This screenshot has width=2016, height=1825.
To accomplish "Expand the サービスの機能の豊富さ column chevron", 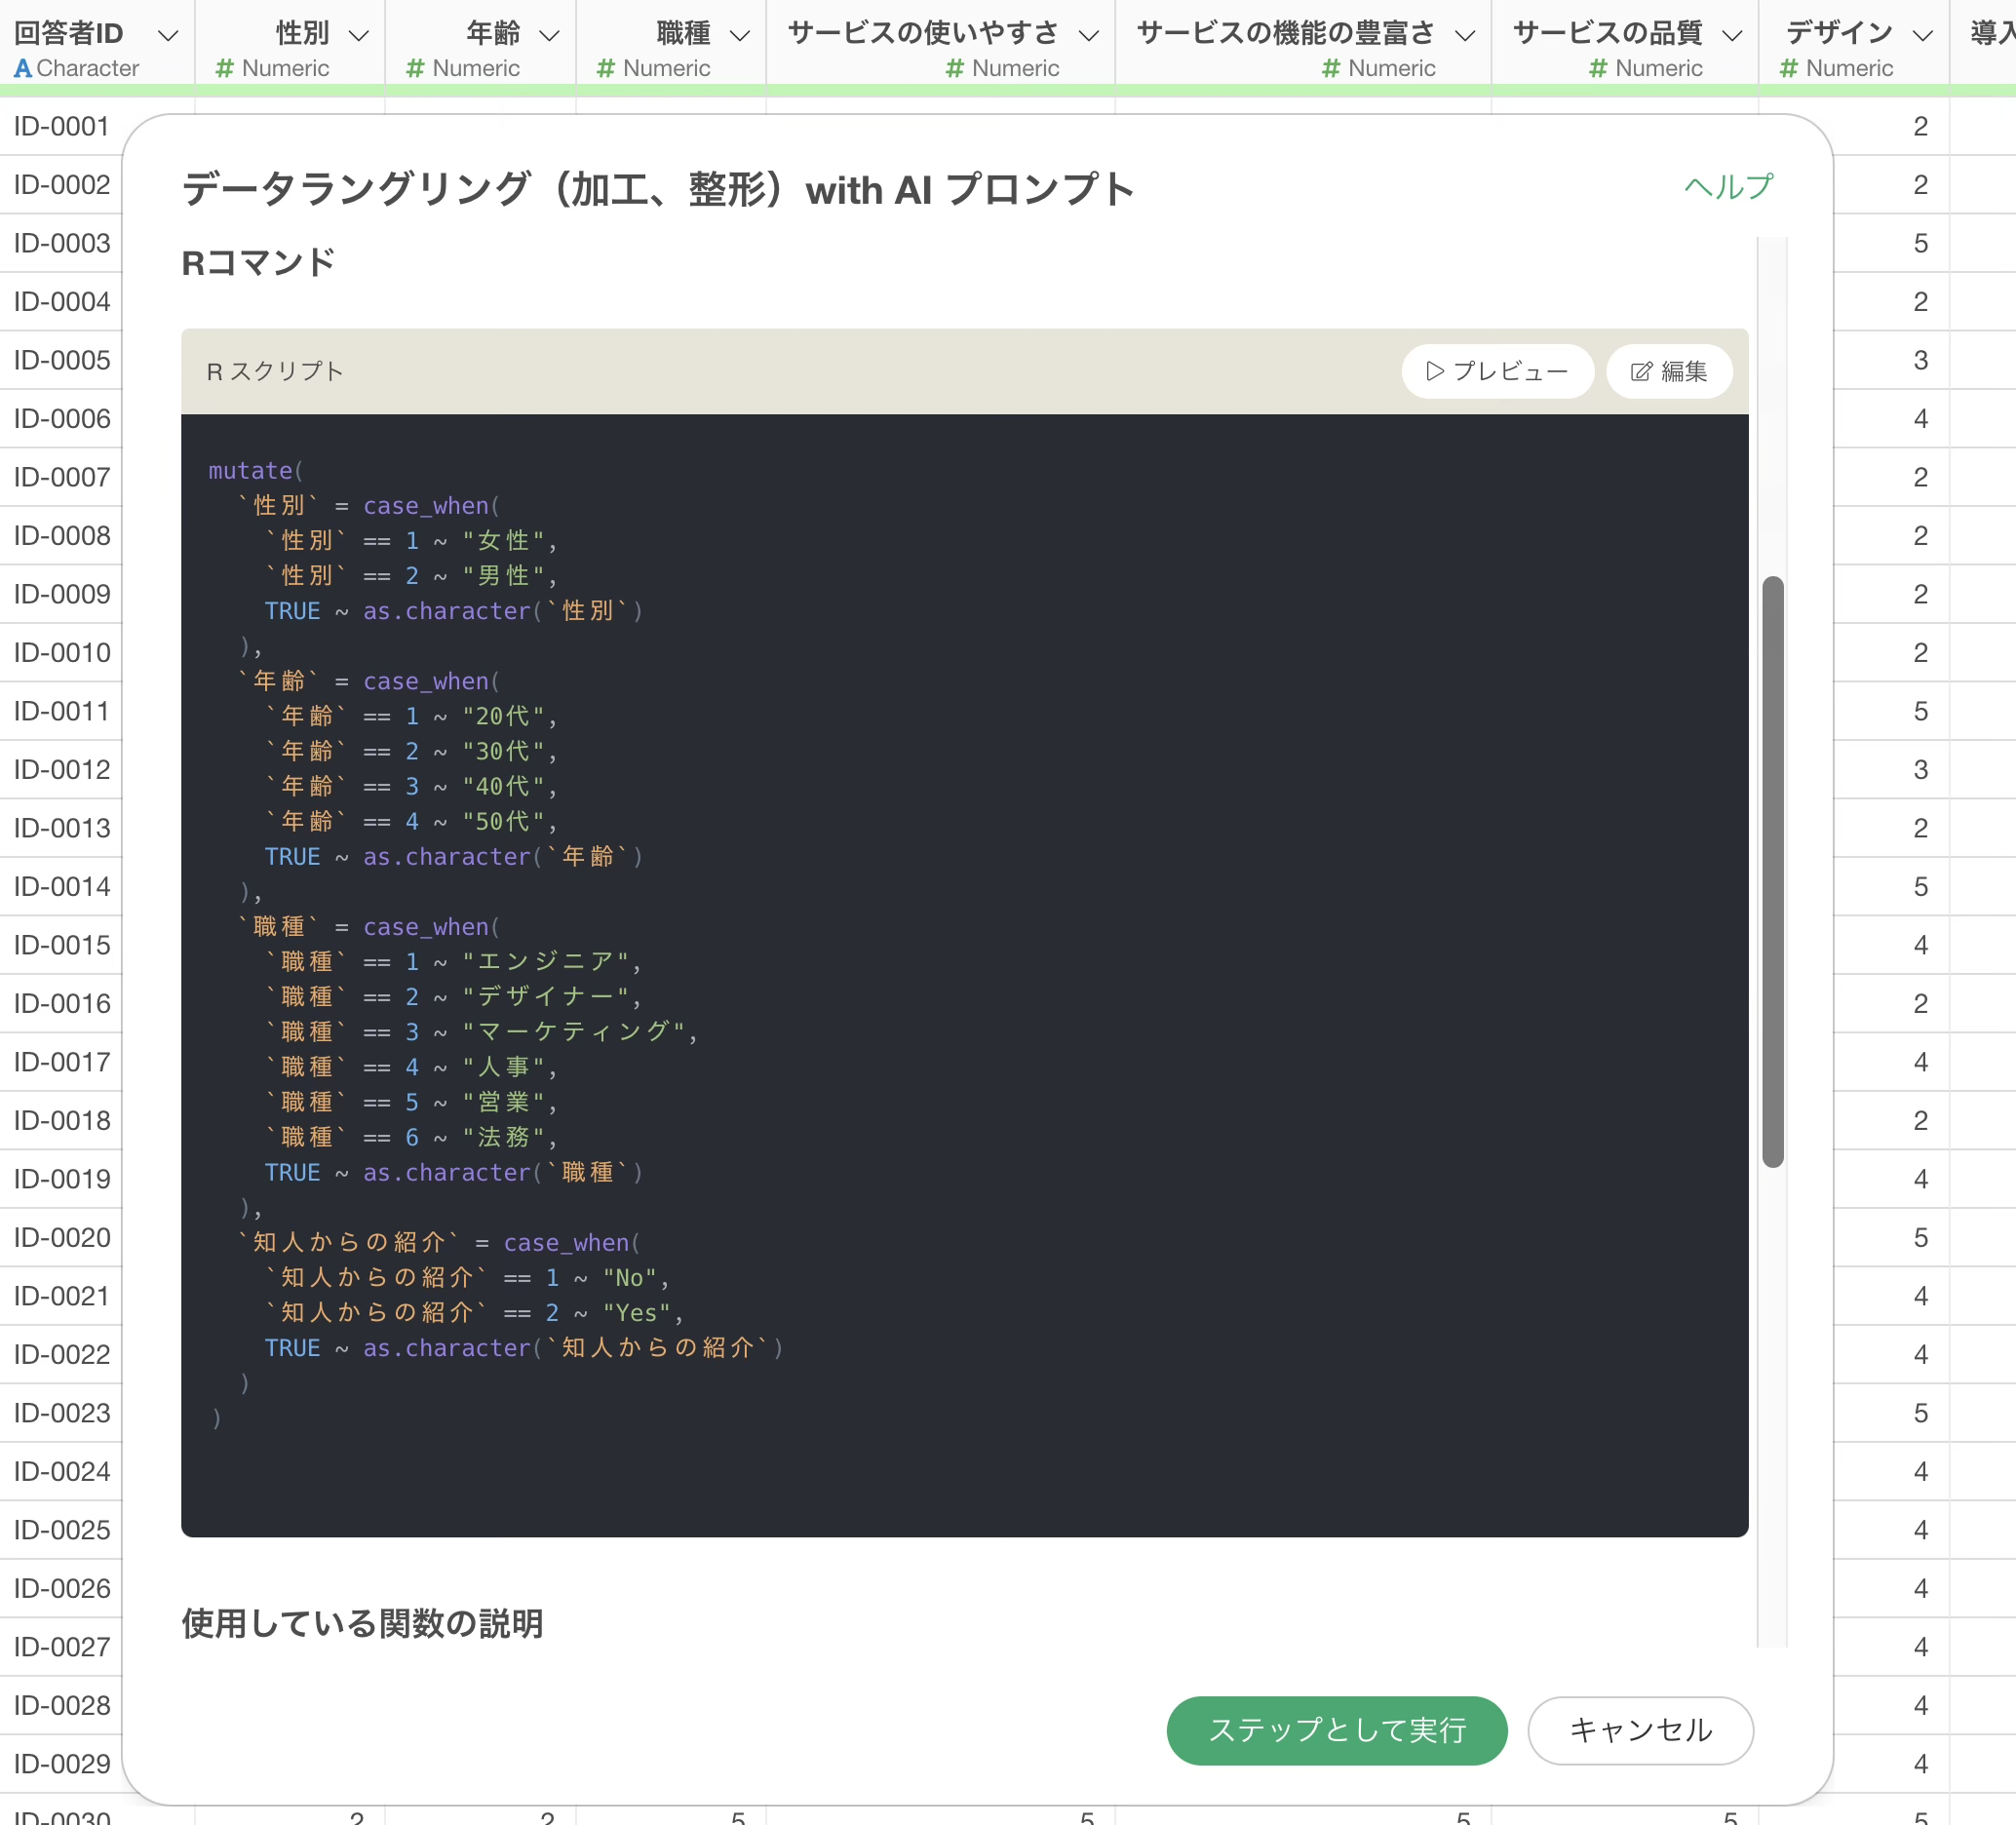I will tap(1465, 35).
